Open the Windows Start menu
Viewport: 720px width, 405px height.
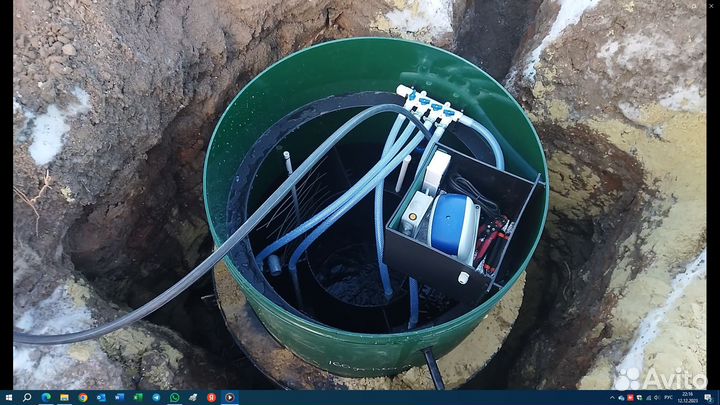coord(8,397)
